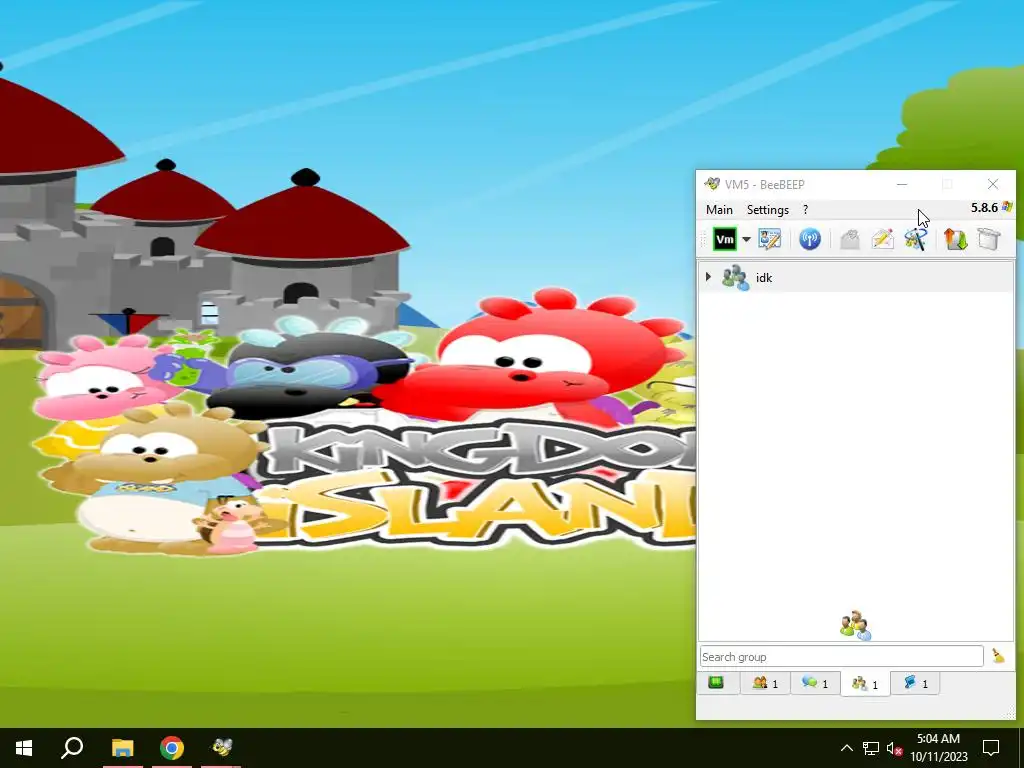Click the grey box icon in toolbar

point(989,239)
